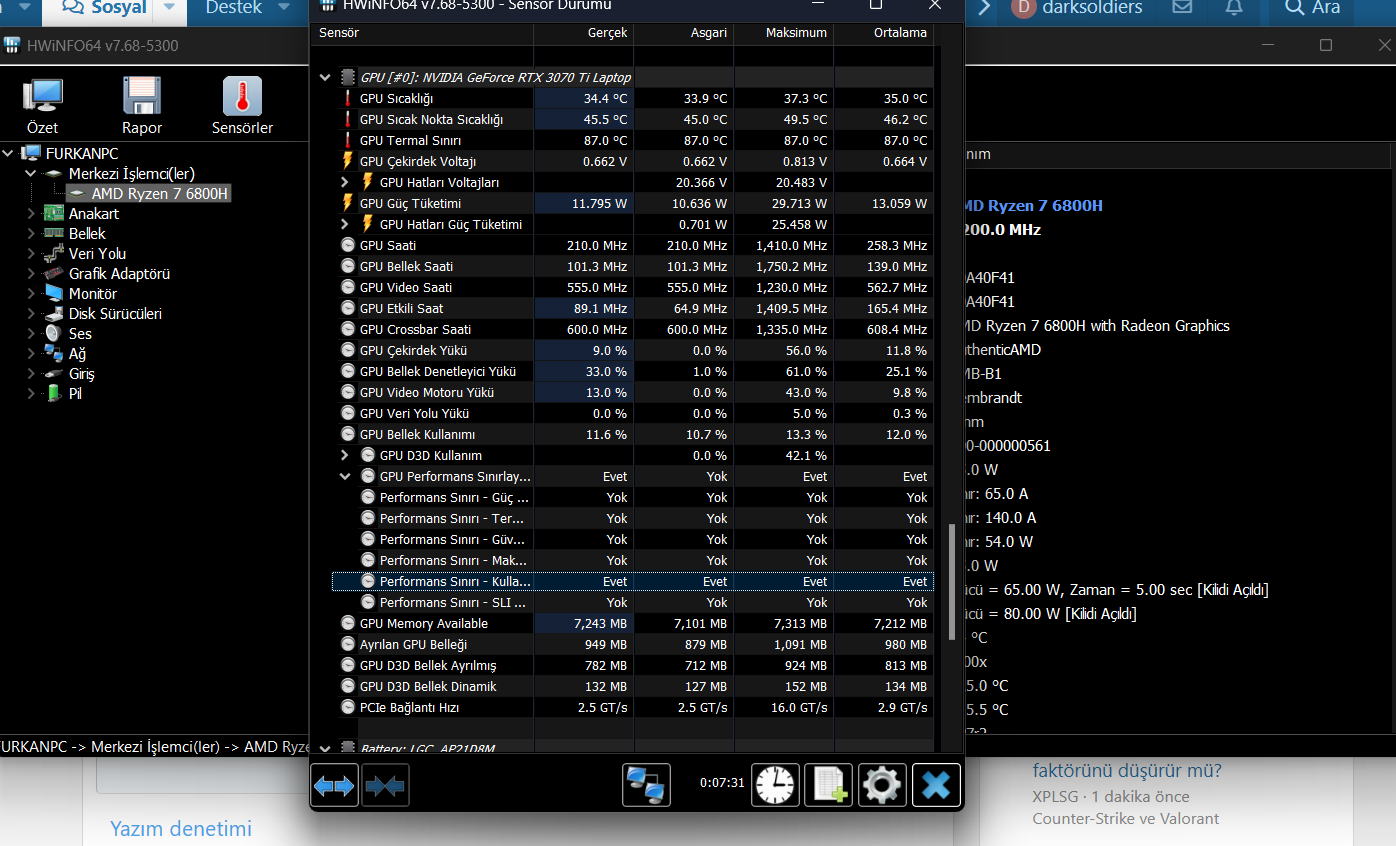Click the blue expand-columns arrows button
The height and width of the screenshot is (846, 1396).
[x=334, y=786]
